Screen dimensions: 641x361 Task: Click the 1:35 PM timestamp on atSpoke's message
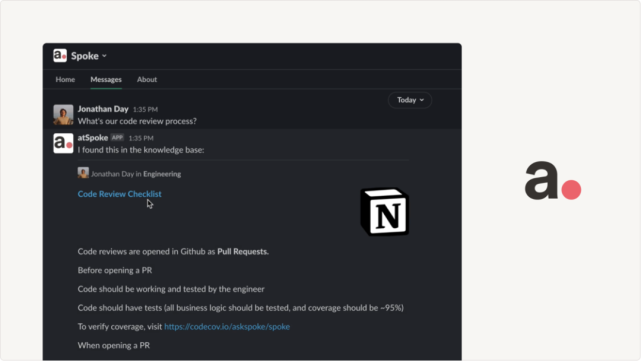141,138
